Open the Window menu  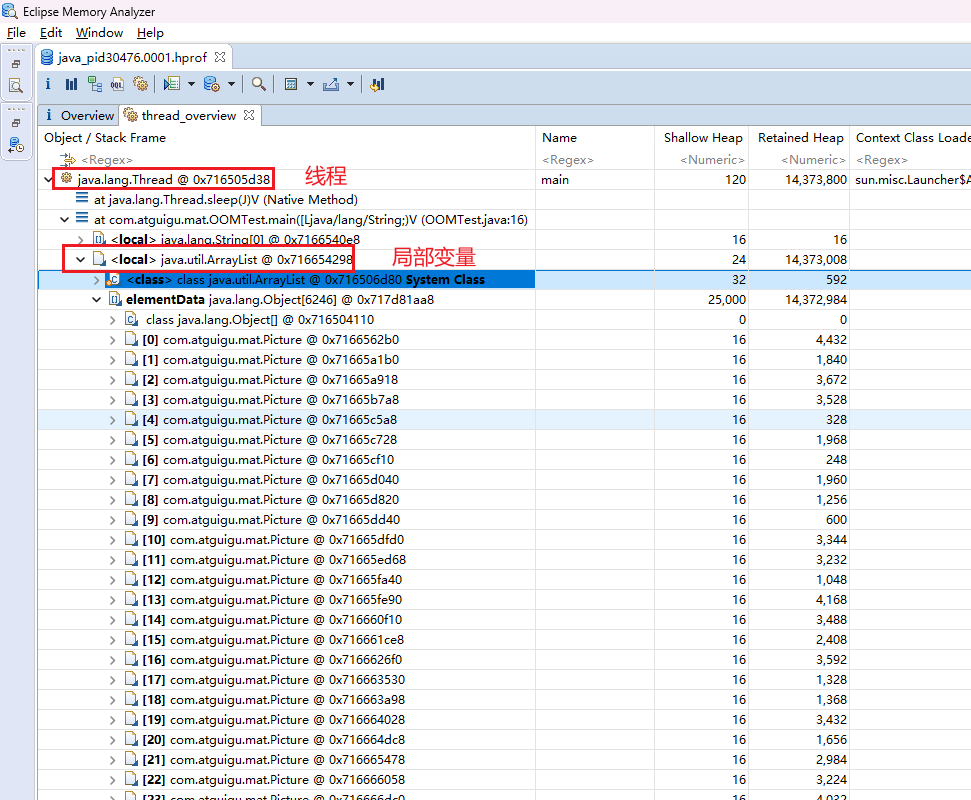[99, 33]
